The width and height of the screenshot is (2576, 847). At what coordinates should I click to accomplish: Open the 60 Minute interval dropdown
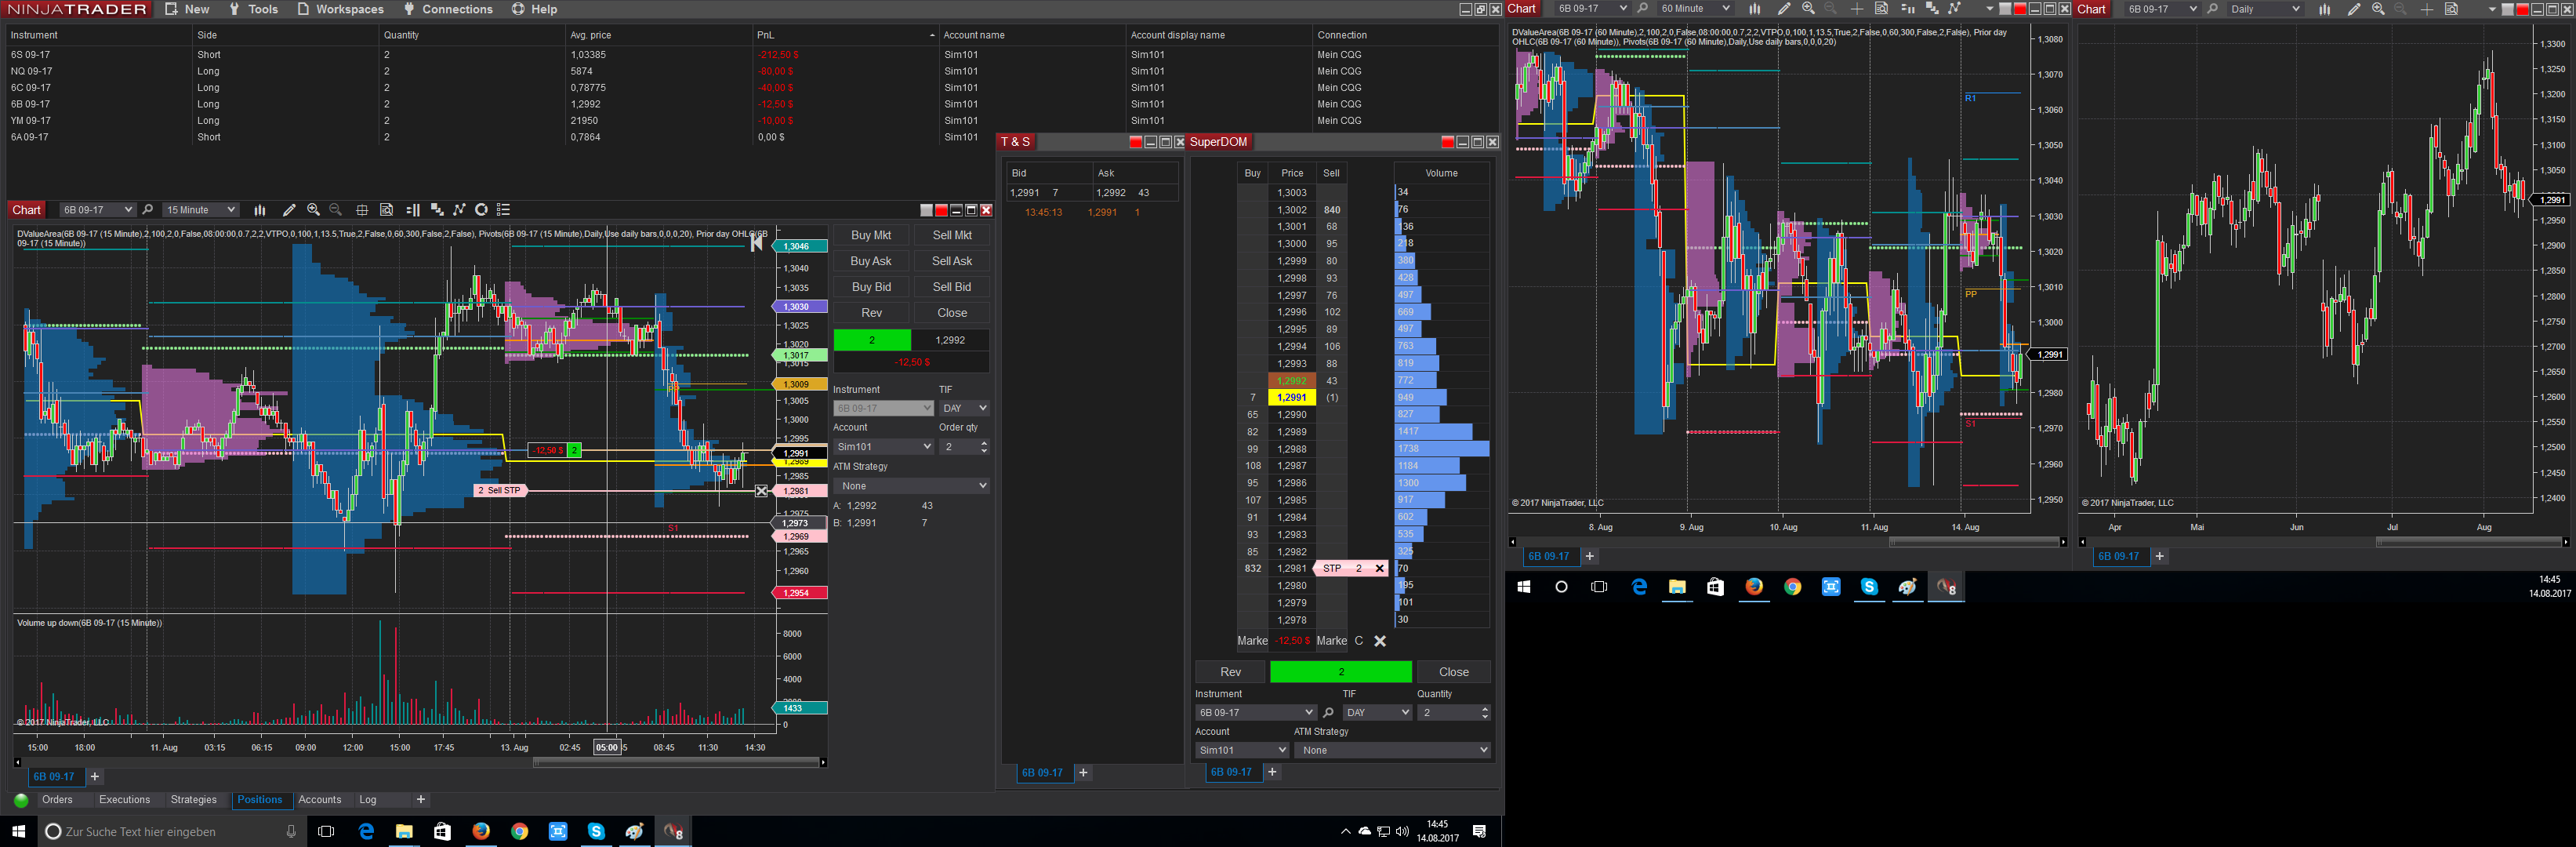click(1694, 8)
